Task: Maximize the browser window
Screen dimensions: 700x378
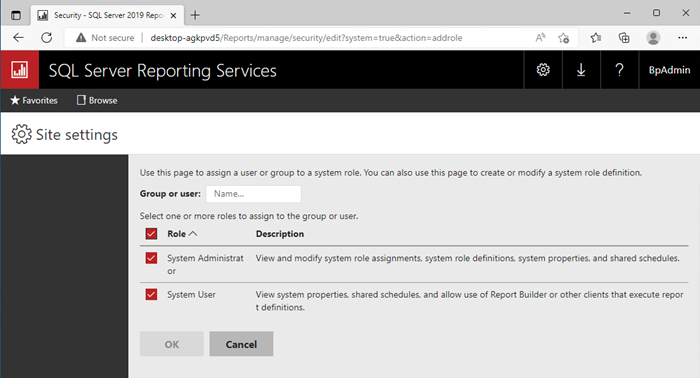Action: (x=656, y=13)
